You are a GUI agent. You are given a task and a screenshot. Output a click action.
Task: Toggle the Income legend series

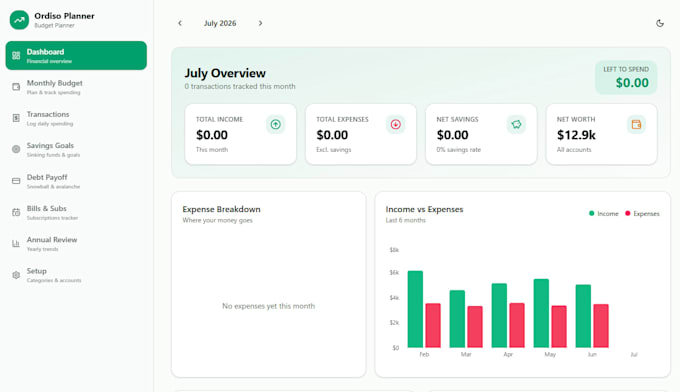pyautogui.click(x=604, y=213)
